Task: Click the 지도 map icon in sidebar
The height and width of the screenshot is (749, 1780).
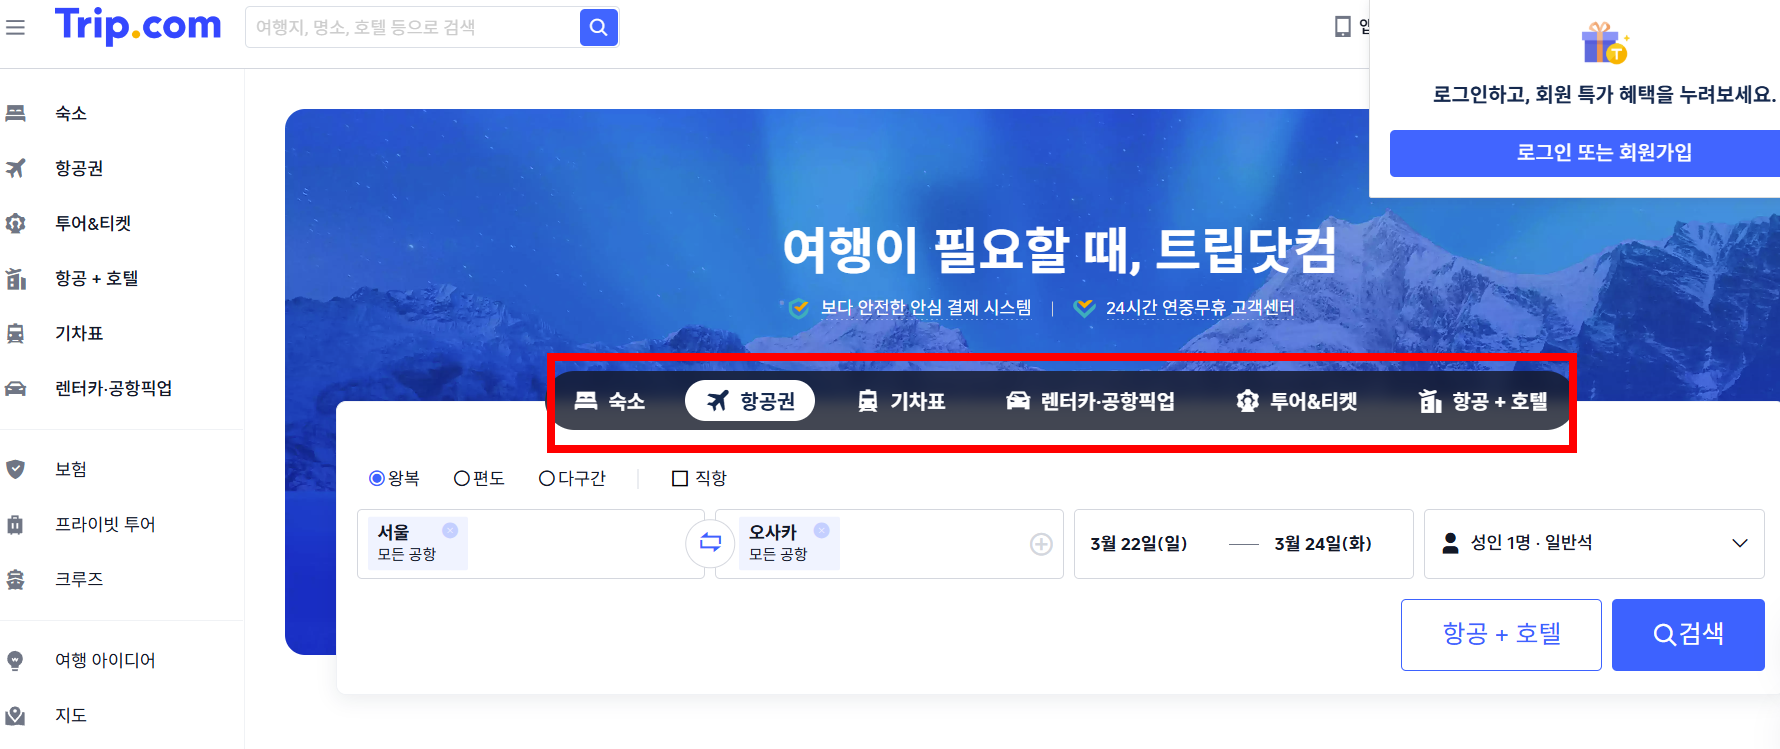Action: 16,715
